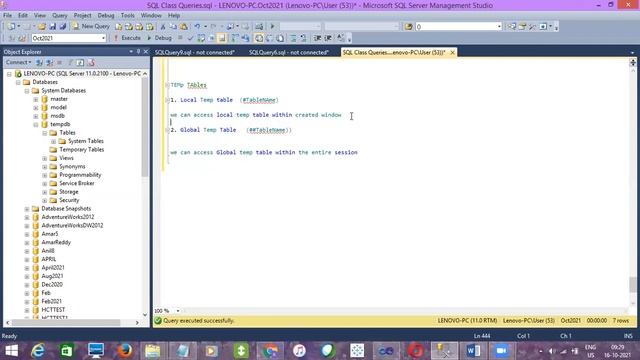Click the Cut scissors icon
Screen dimensions: 640x360
pyautogui.click(x=163, y=27)
